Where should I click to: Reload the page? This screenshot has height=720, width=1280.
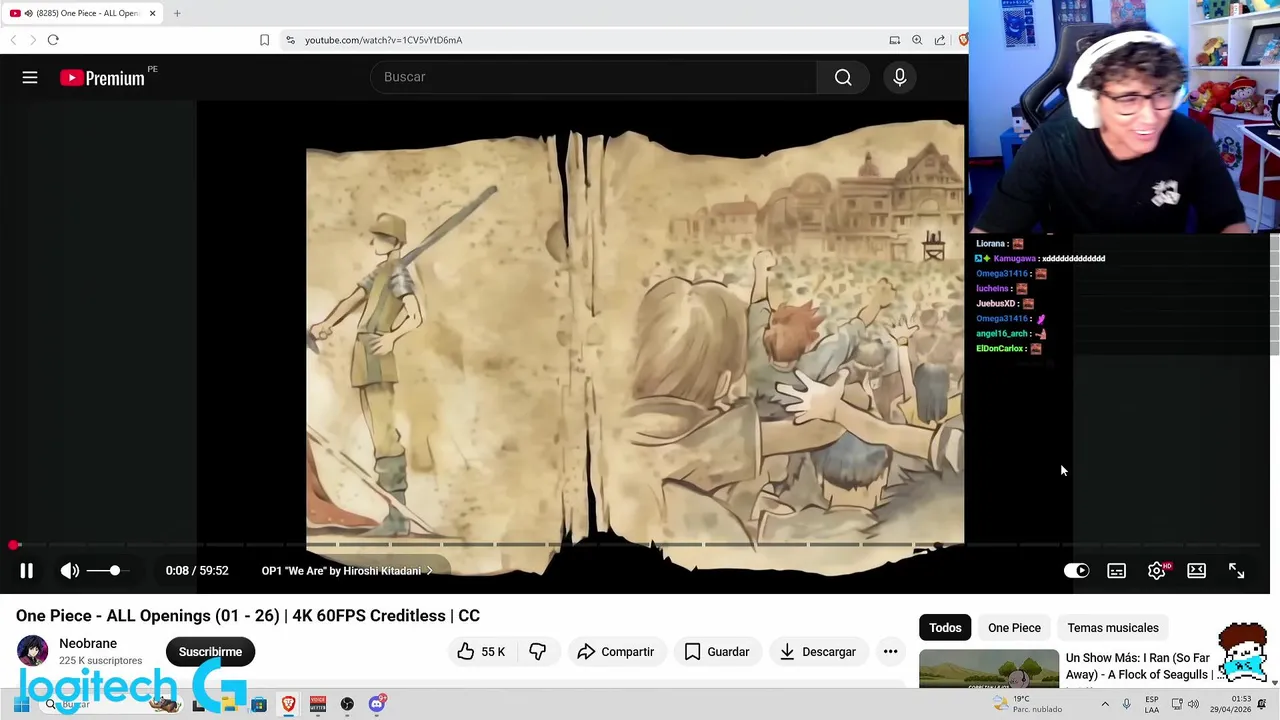(x=53, y=40)
